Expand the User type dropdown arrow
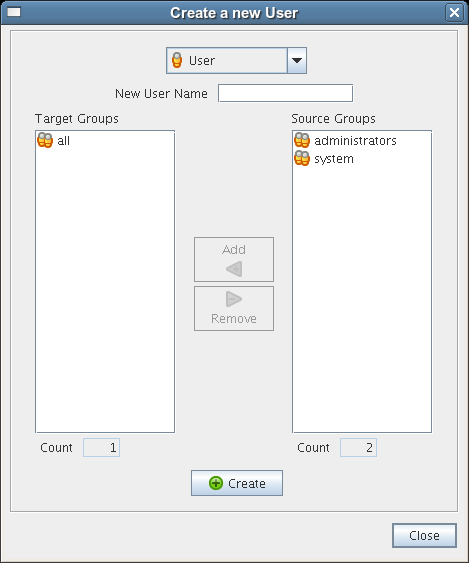The image size is (469, 563). click(x=297, y=60)
